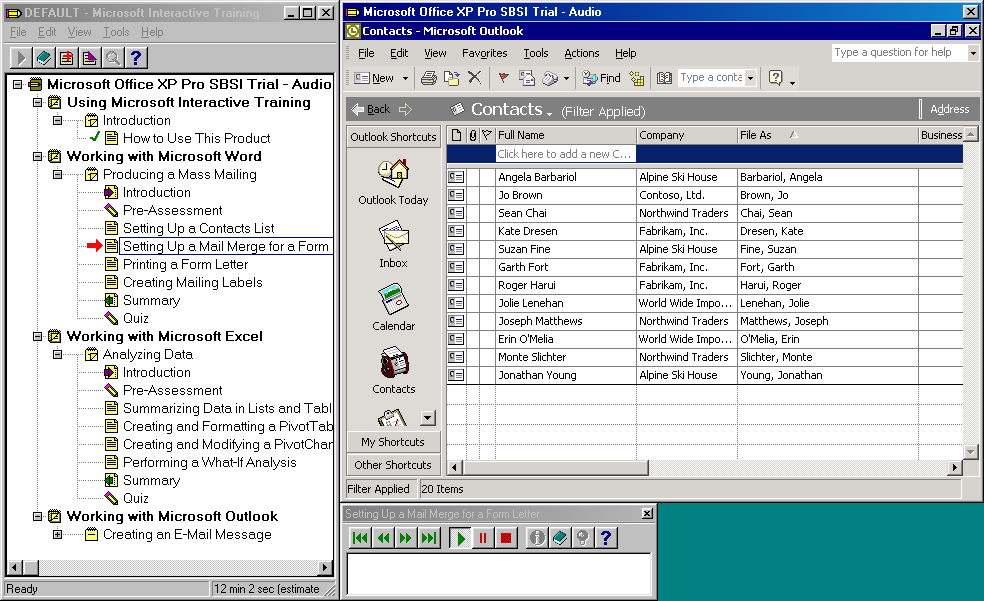
Task: Open Outlook Tools menu
Action: pyautogui.click(x=535, y=53)
